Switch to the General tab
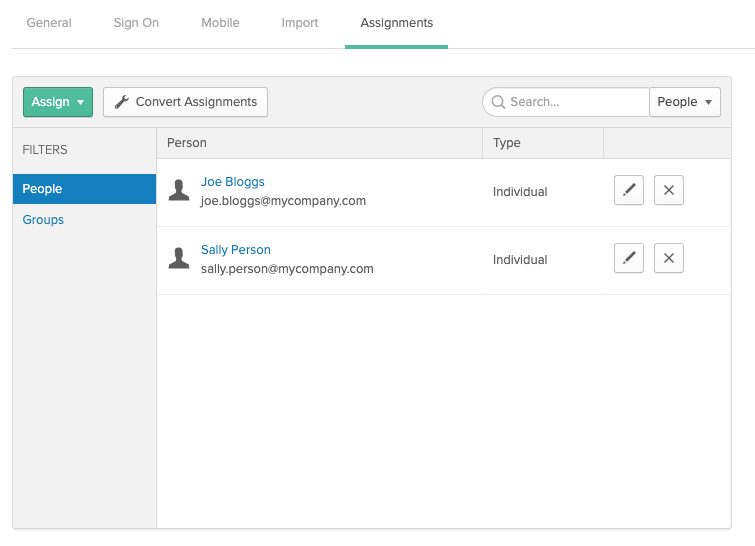The width and height of the screenshot is (755, 546). coord(49,23)
